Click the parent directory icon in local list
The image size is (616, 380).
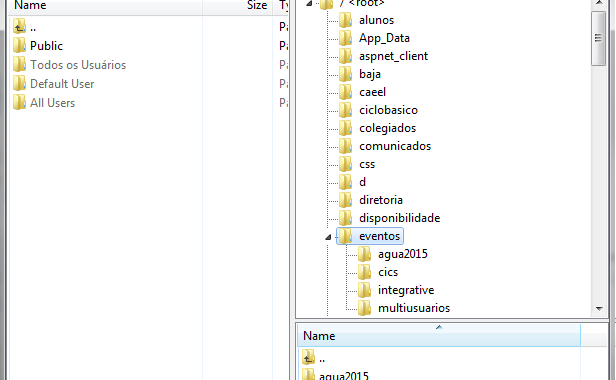tap(19, 26)
